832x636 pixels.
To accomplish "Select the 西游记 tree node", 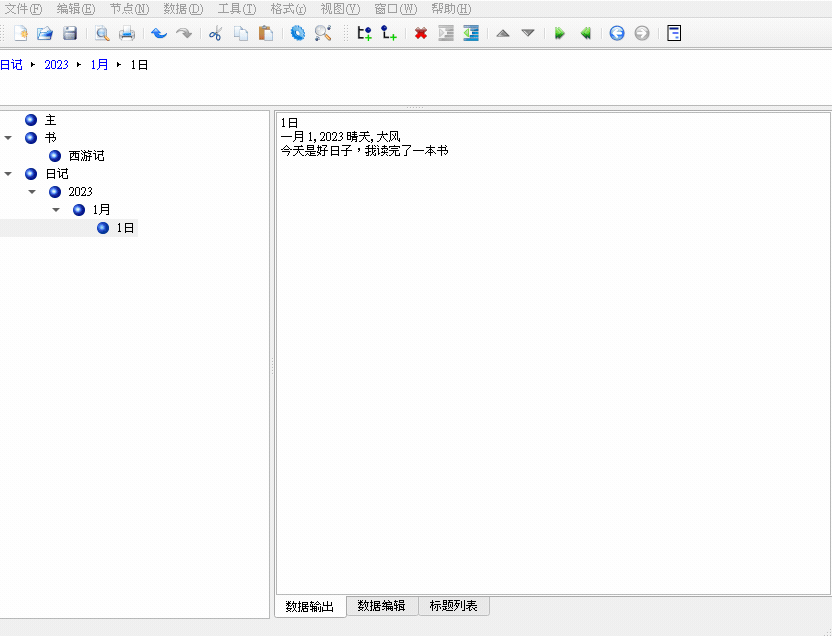I will [86, 156].
